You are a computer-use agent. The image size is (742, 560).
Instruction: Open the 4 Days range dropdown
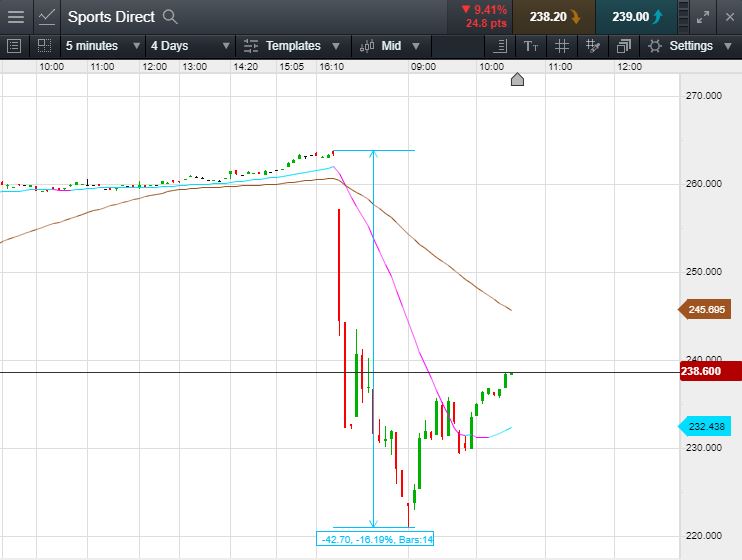click(191, 46)
